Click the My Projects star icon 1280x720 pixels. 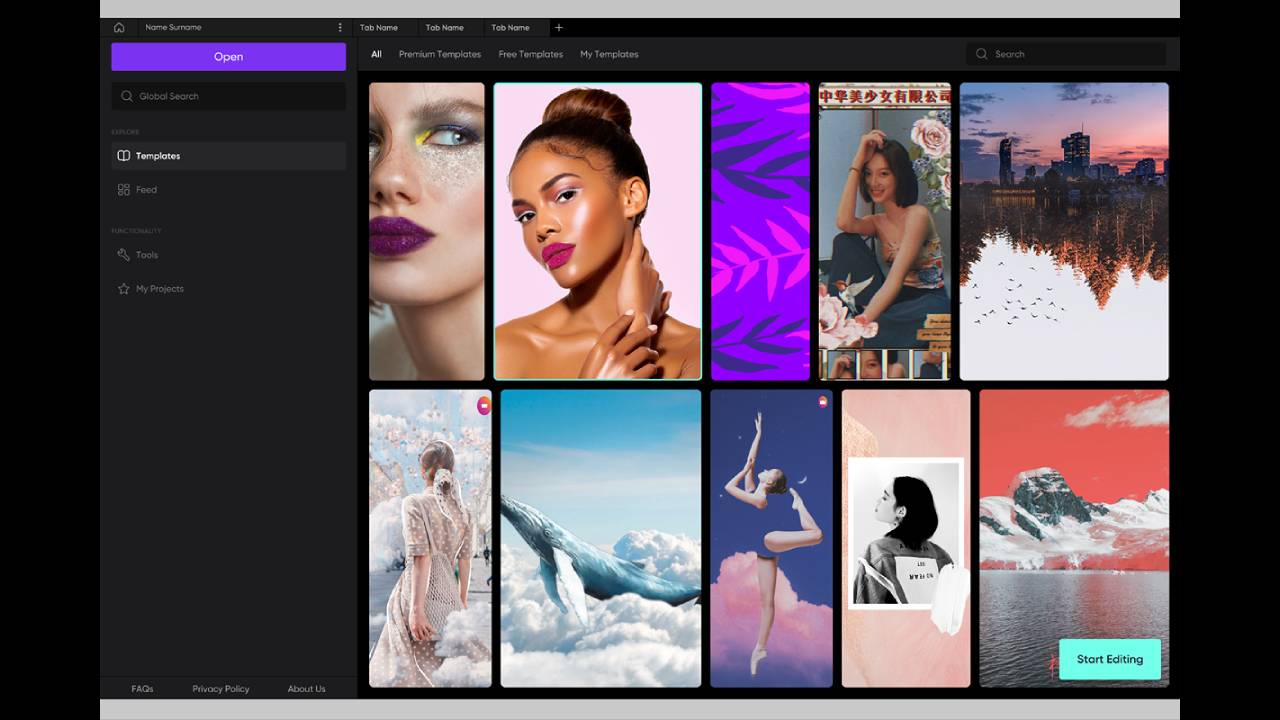(124, 289)
